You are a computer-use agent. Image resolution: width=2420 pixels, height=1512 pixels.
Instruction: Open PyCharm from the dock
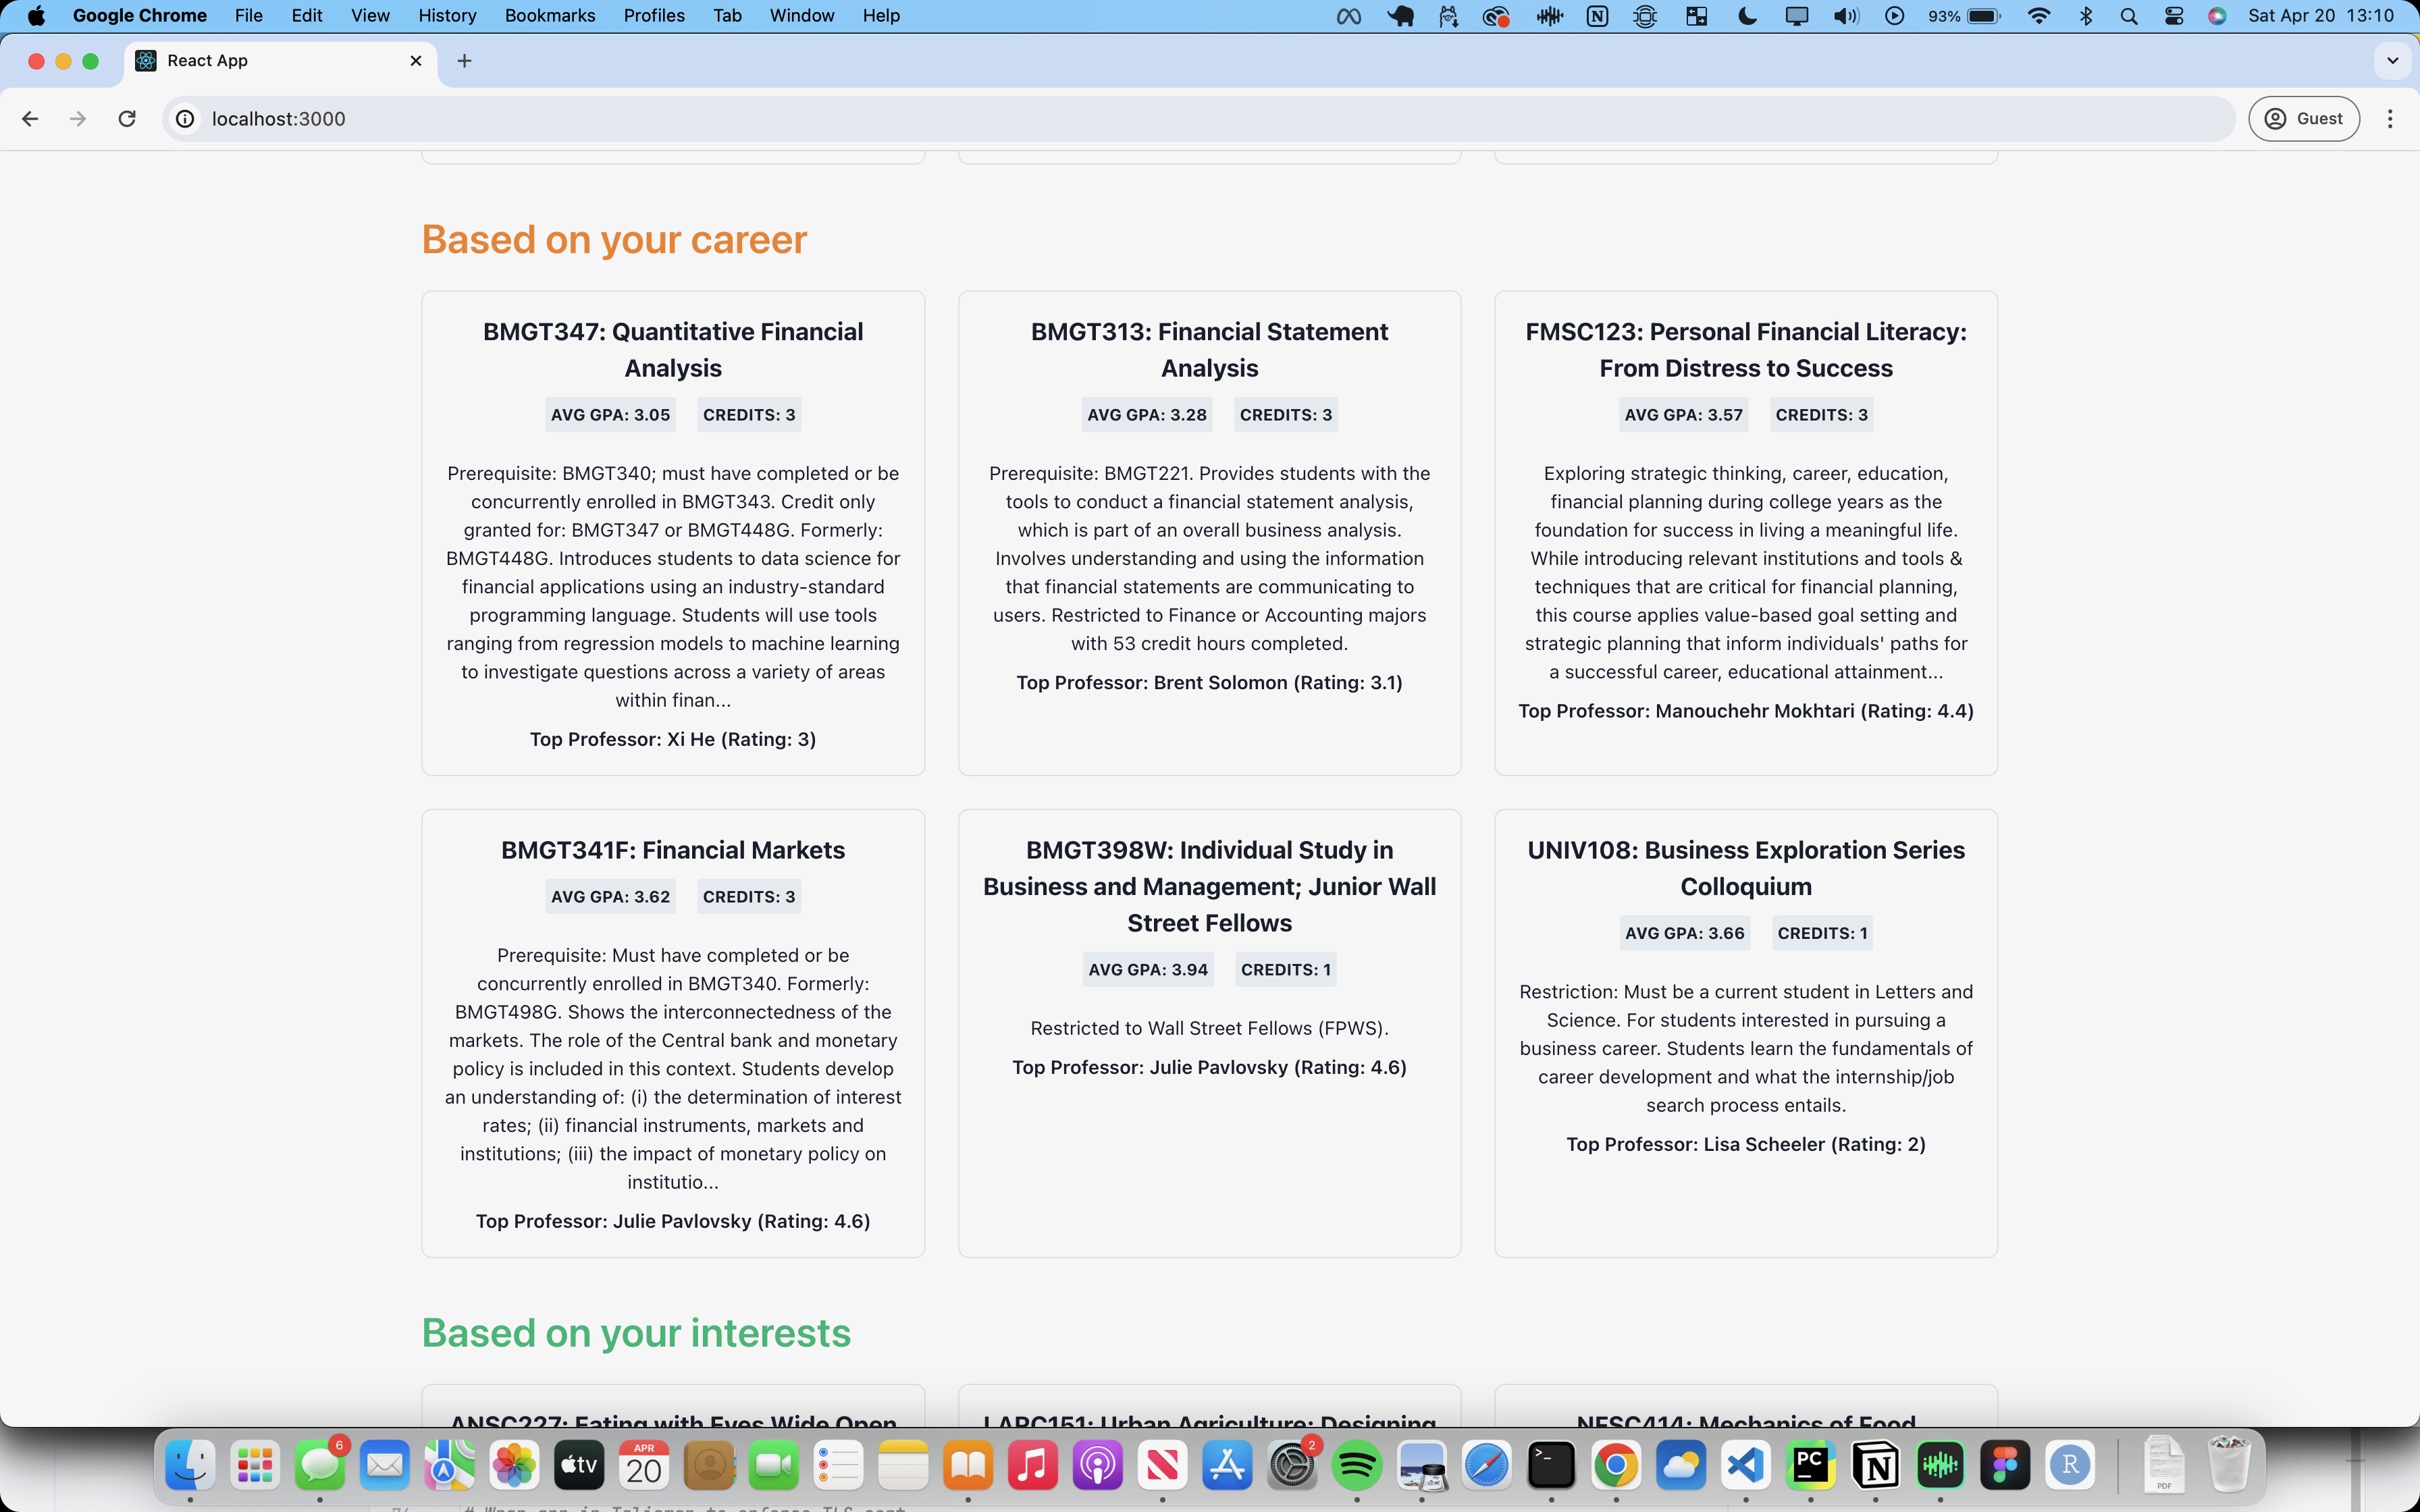1811,1466
